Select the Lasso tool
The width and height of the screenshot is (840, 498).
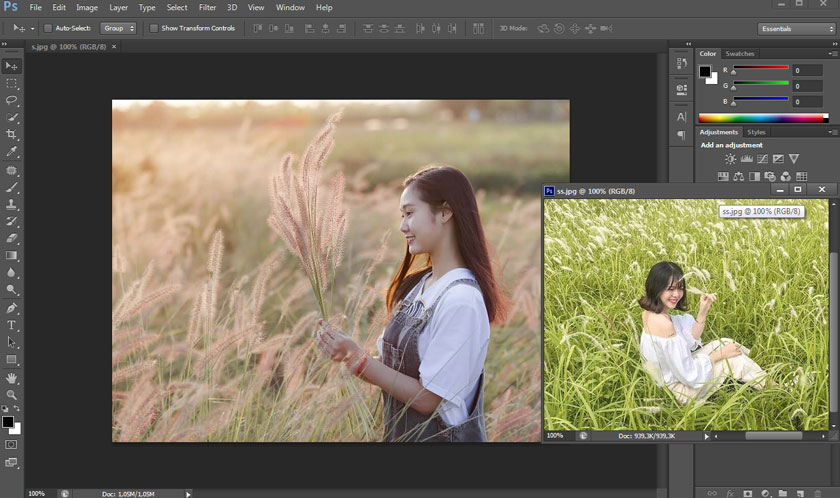(x=12, y=100)
